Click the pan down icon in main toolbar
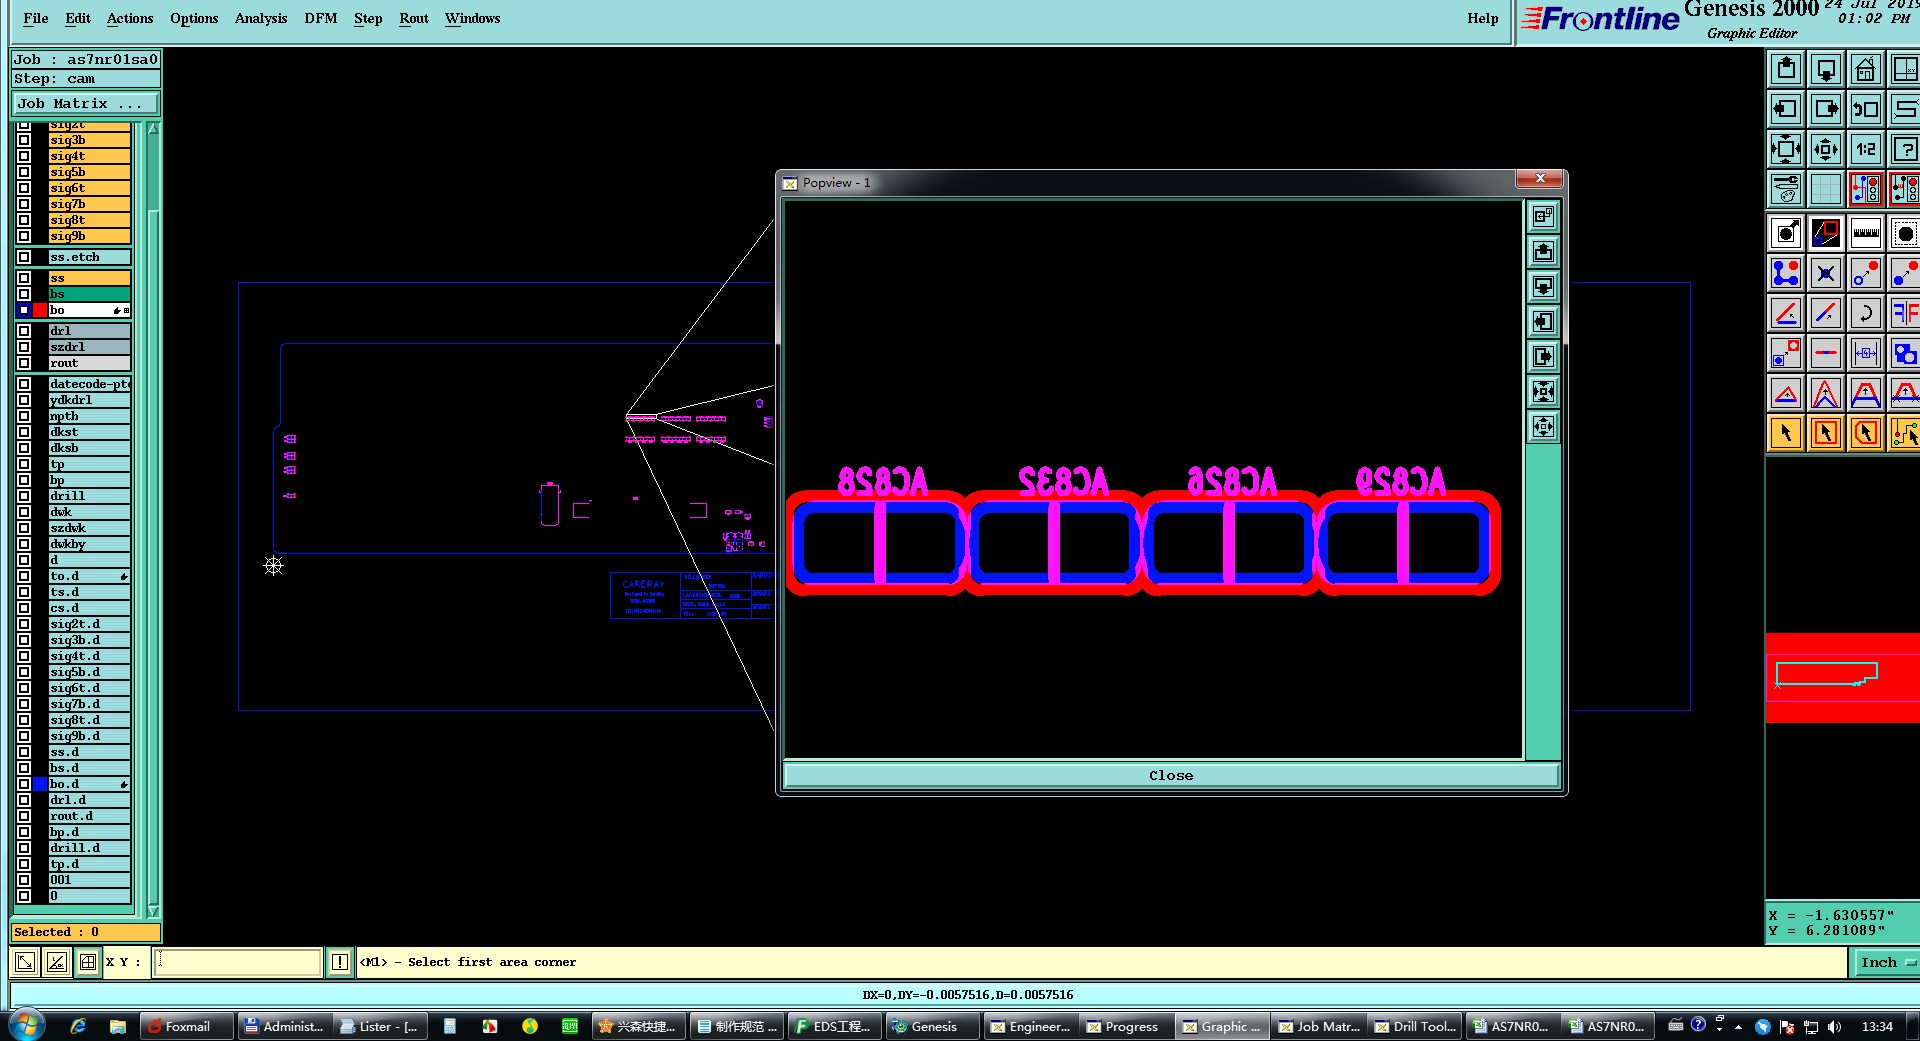Screen dimensions: 1920x1041 pyautogui.click(x=1826, y=69)
